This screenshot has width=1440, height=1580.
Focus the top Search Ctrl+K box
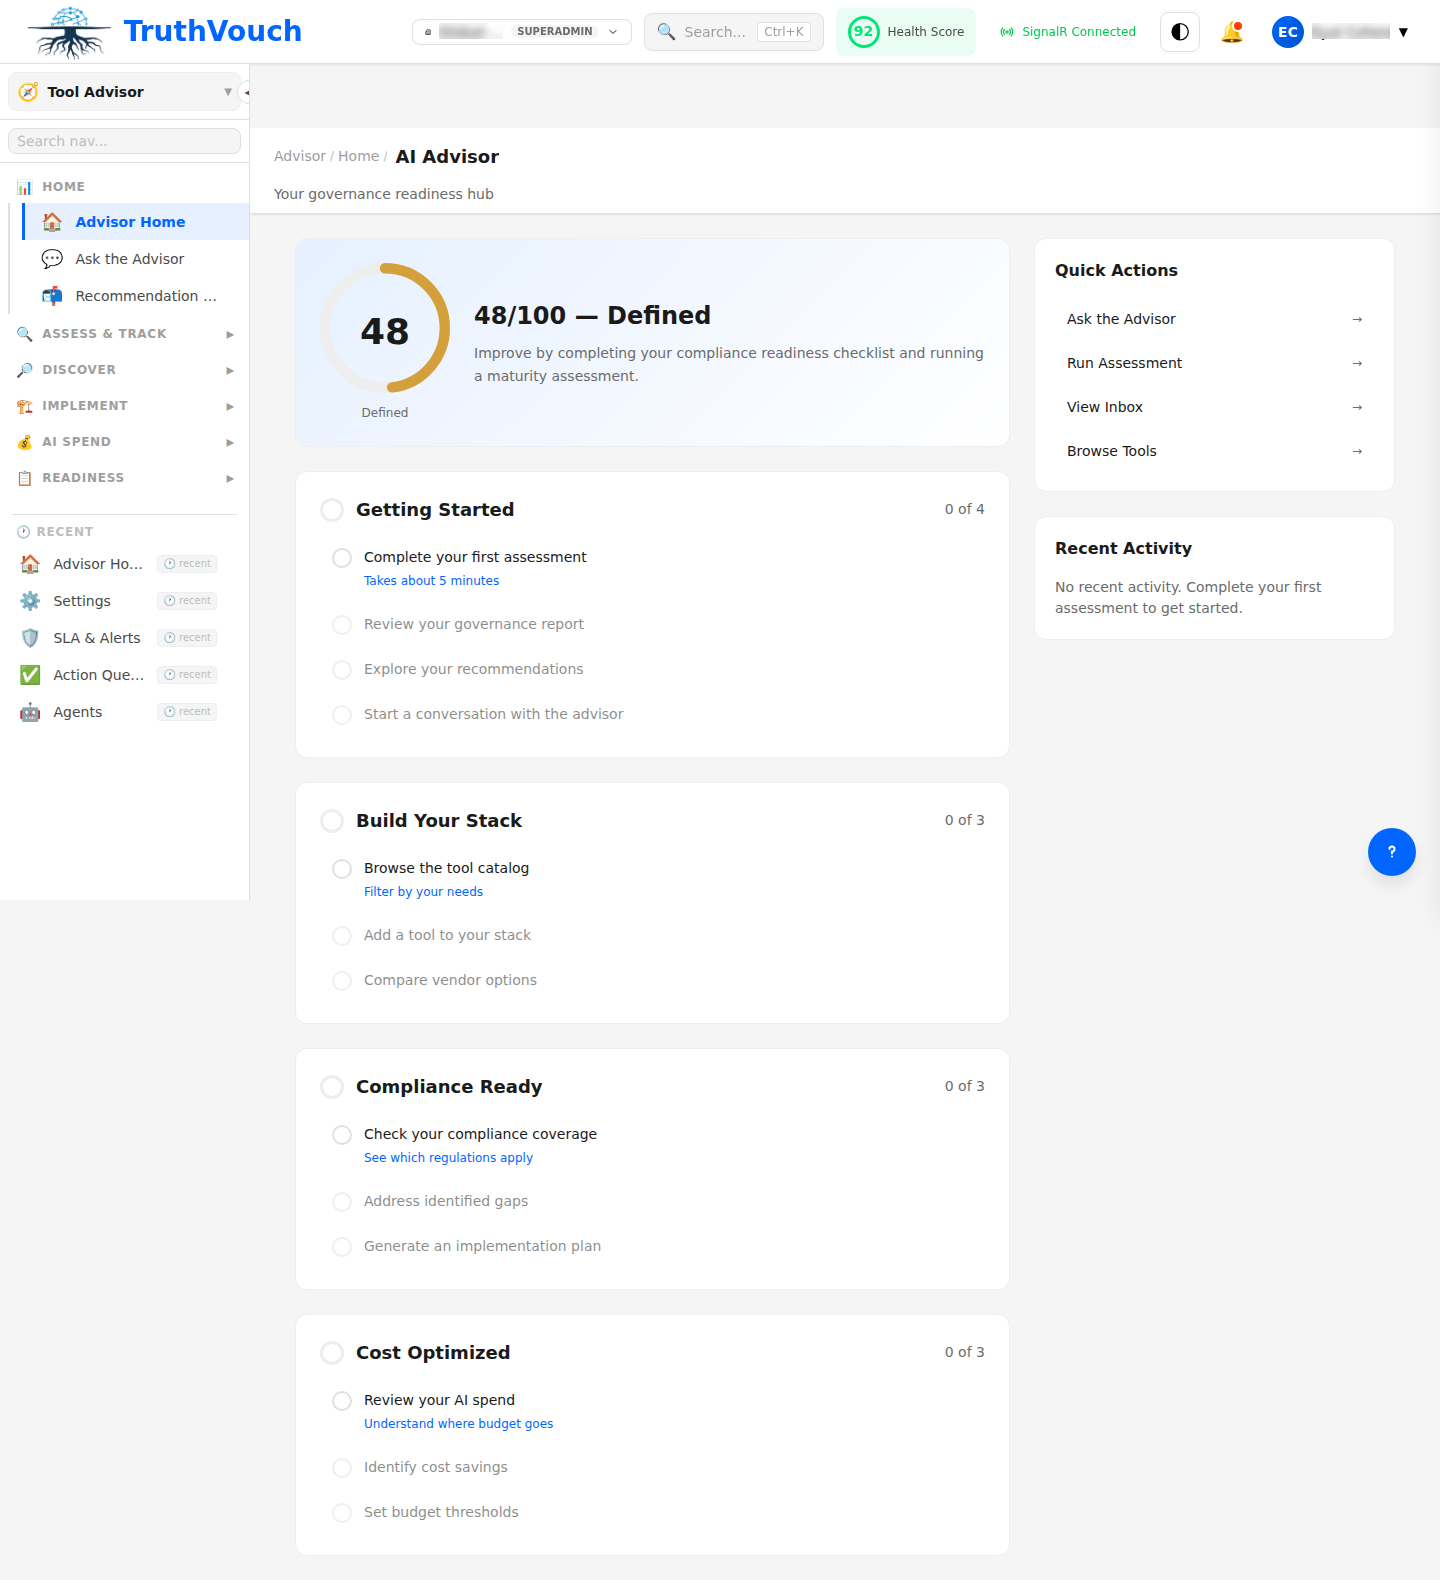coord(734,32)
